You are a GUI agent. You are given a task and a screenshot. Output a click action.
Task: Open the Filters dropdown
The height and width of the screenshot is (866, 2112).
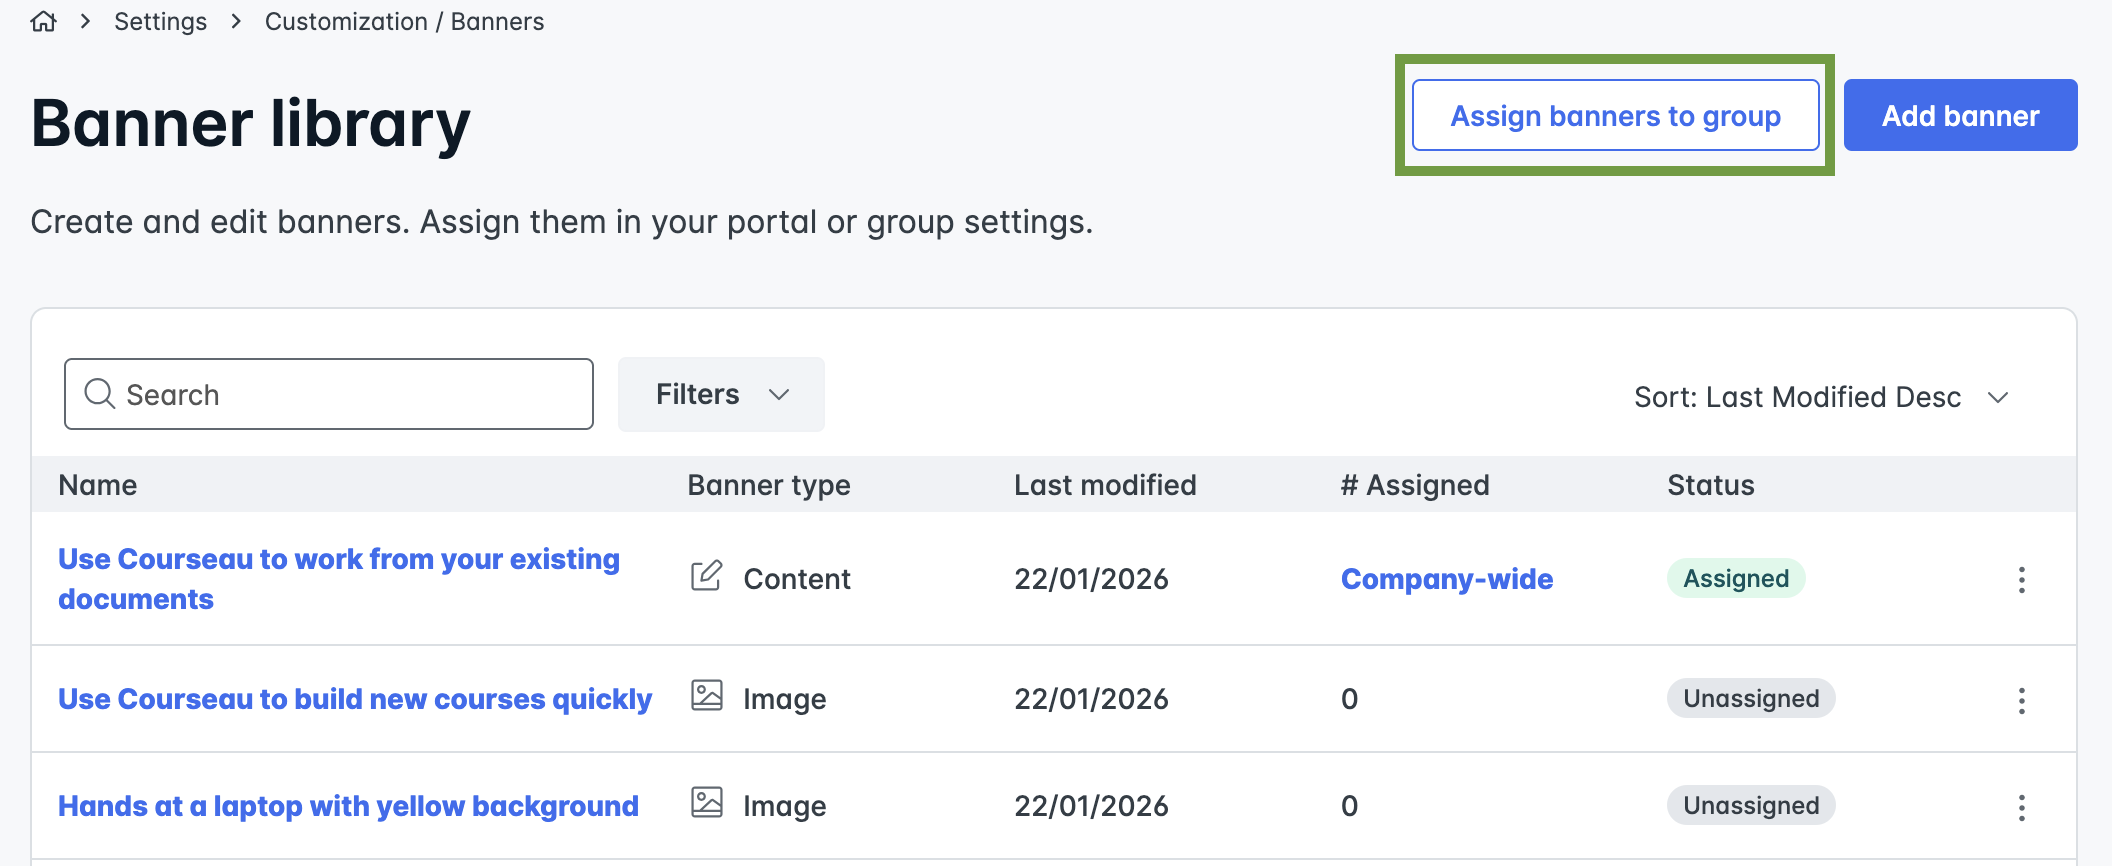(x=721, y=394)
